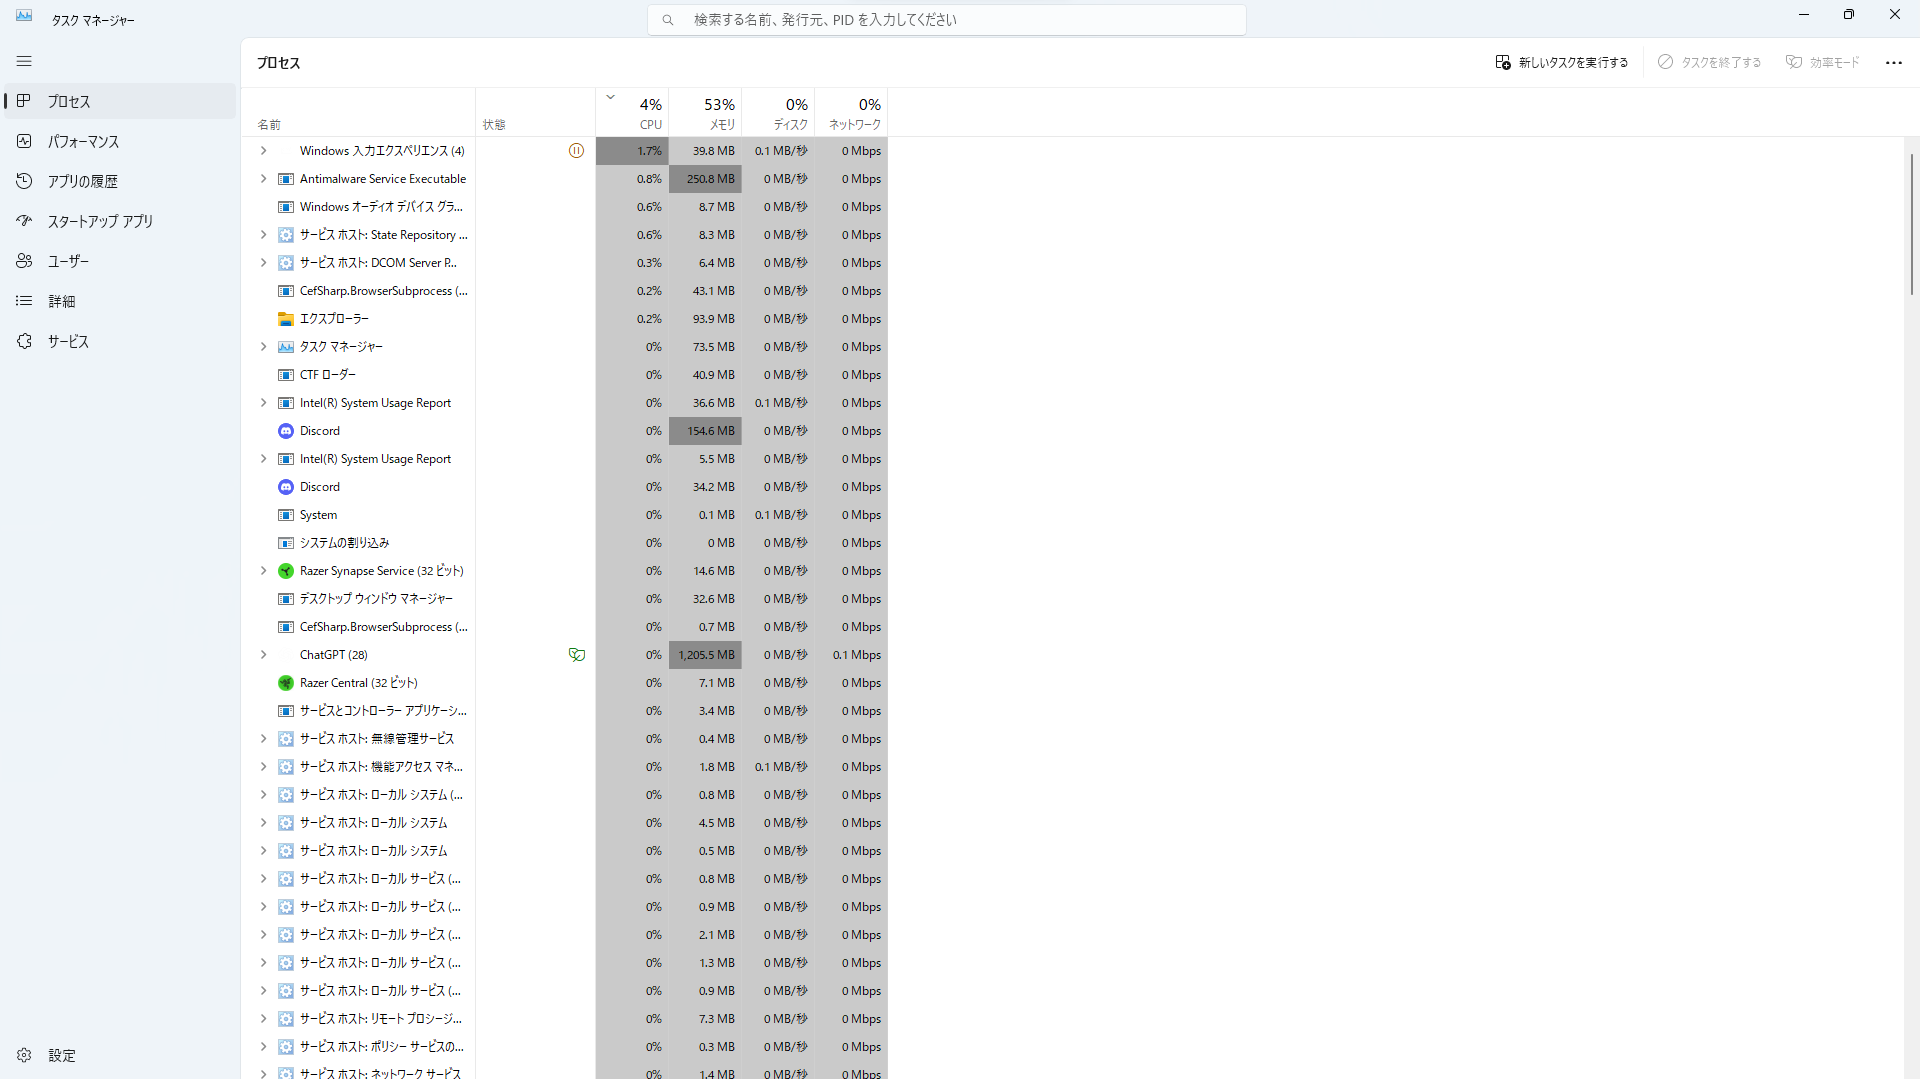Screen dimensions: 1920x1079
Task: Expand サービス ホスト: DCOM Server row
Action: tap(263, 263)
